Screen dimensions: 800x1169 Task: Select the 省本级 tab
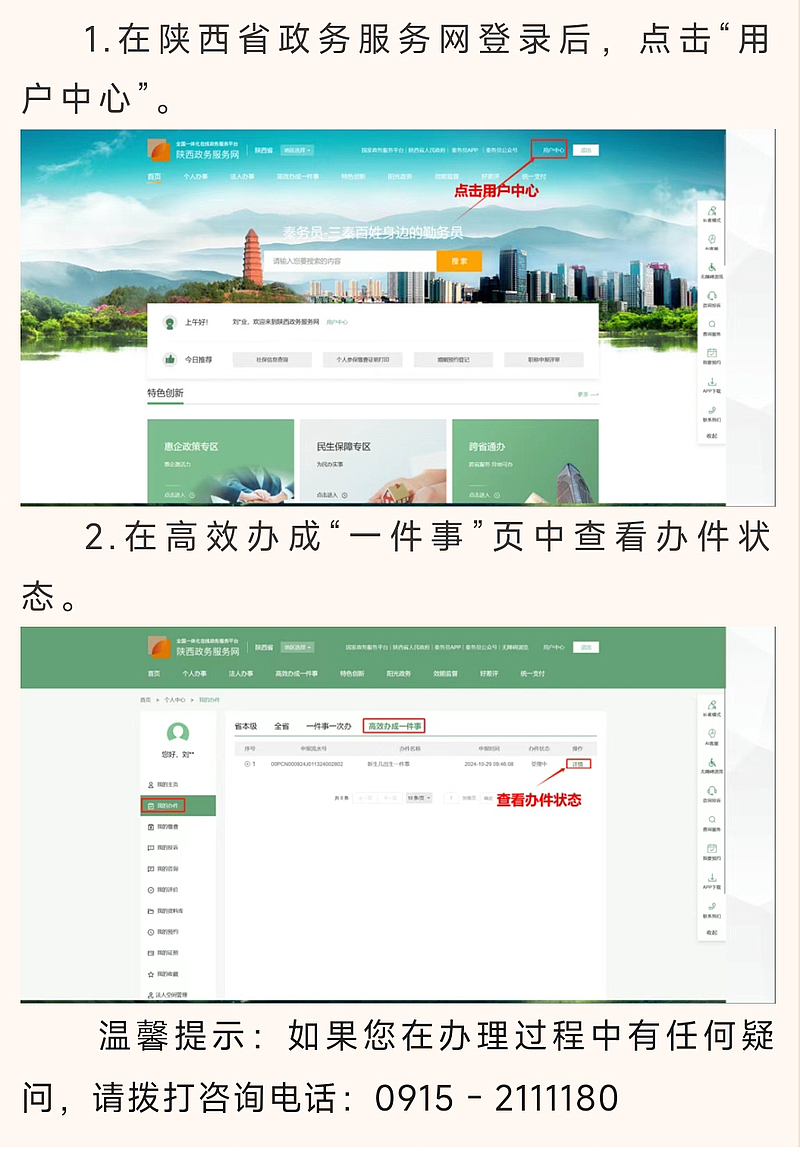pos(246,726)
